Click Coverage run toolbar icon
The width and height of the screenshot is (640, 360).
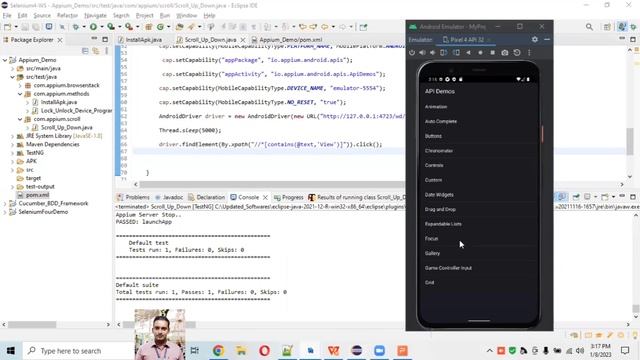click(111, 27)
